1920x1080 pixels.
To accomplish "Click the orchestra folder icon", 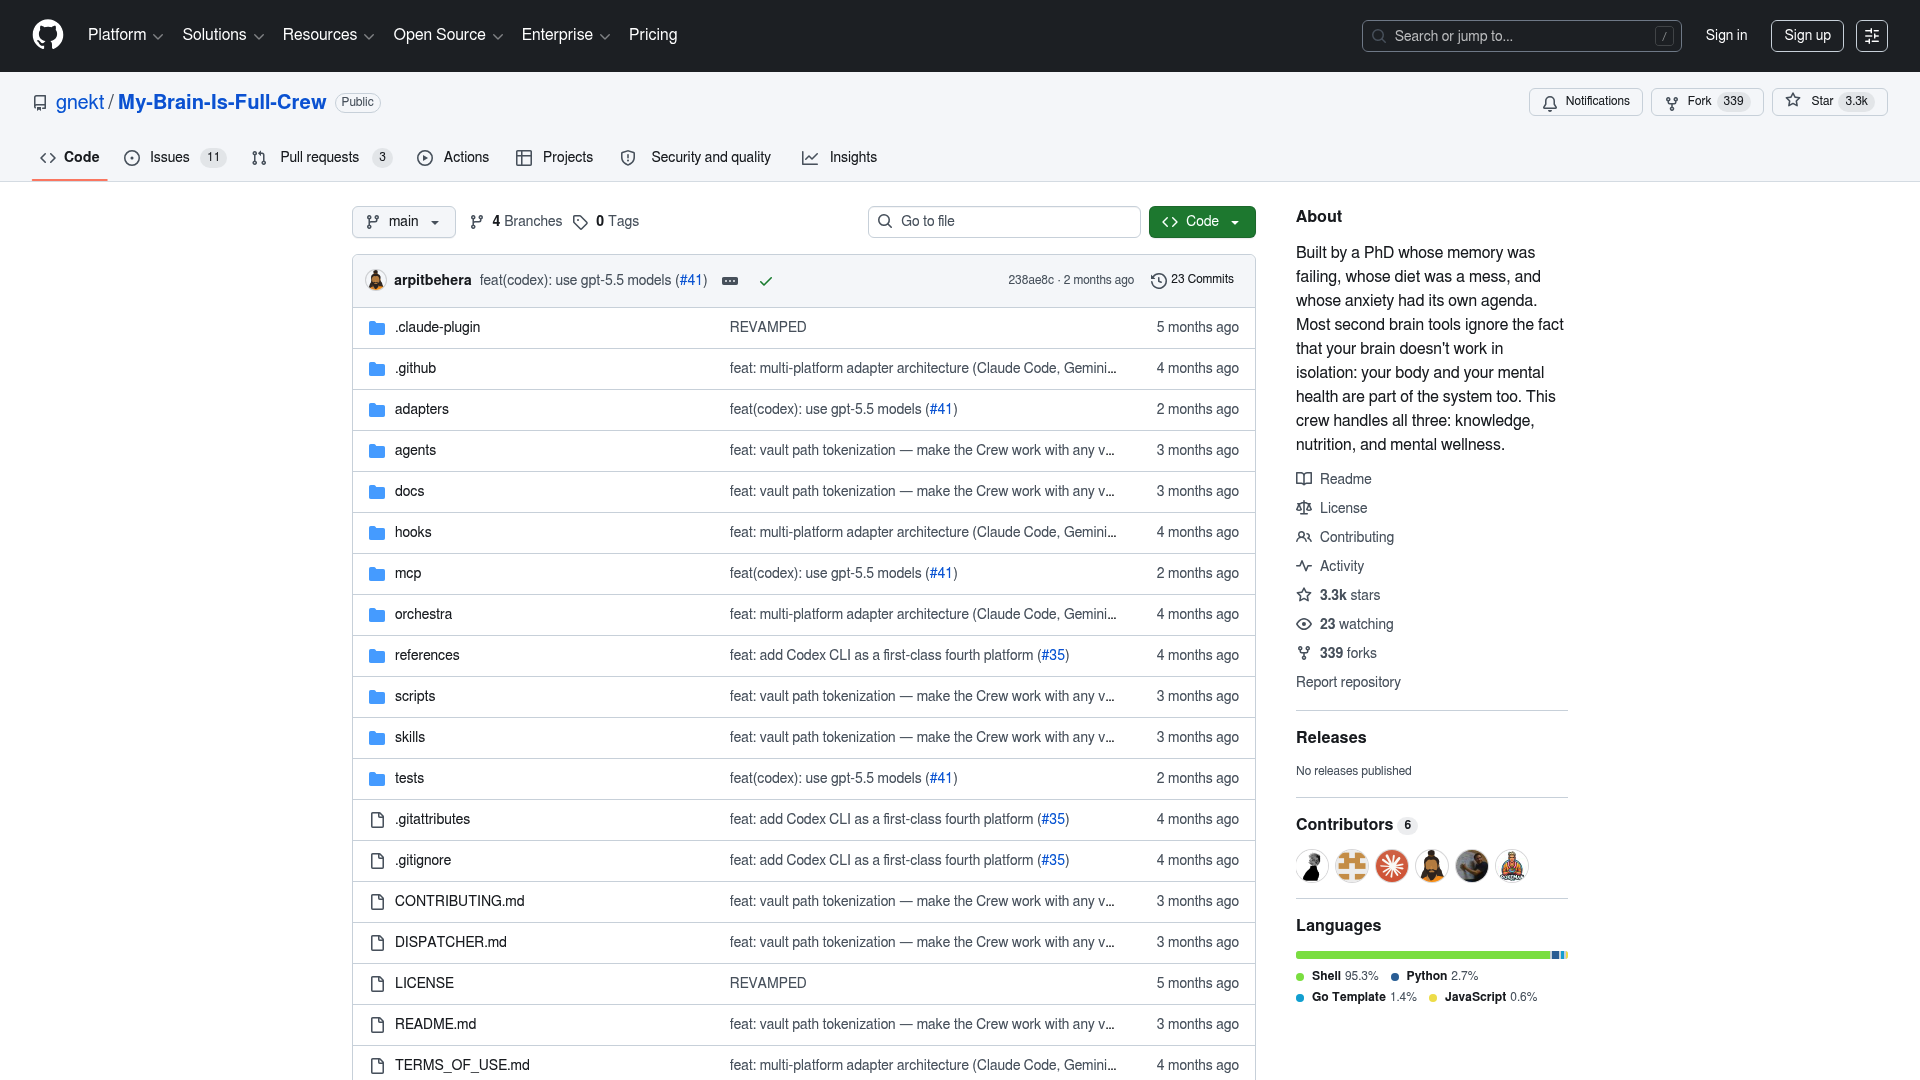I will [x=377, y=615].
